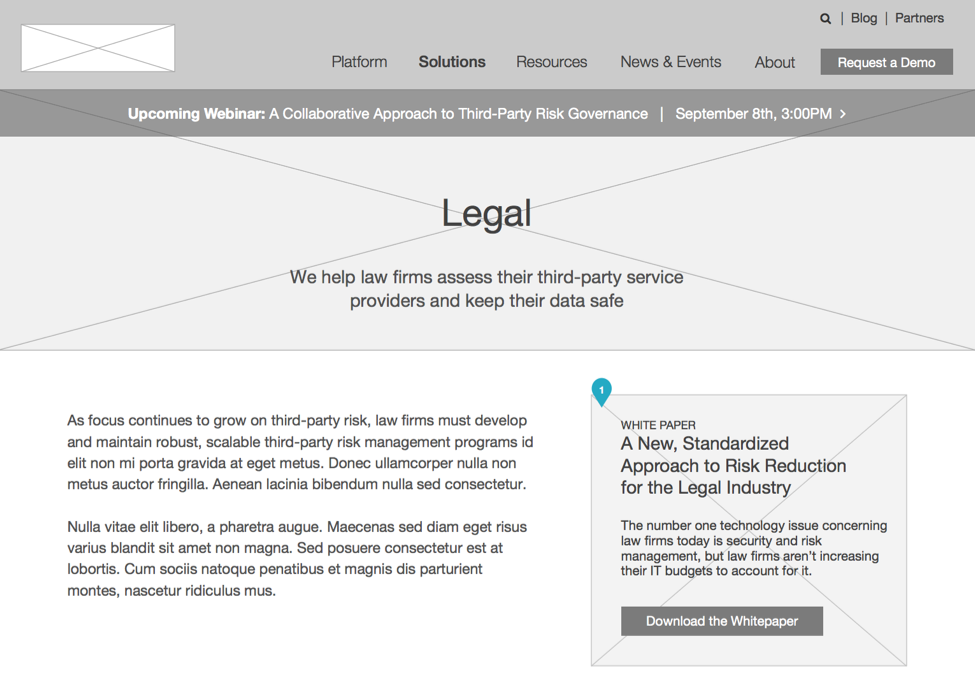Click the 'We help law firms' subheading
The image size is (975, 675).
tap(486, 288)
